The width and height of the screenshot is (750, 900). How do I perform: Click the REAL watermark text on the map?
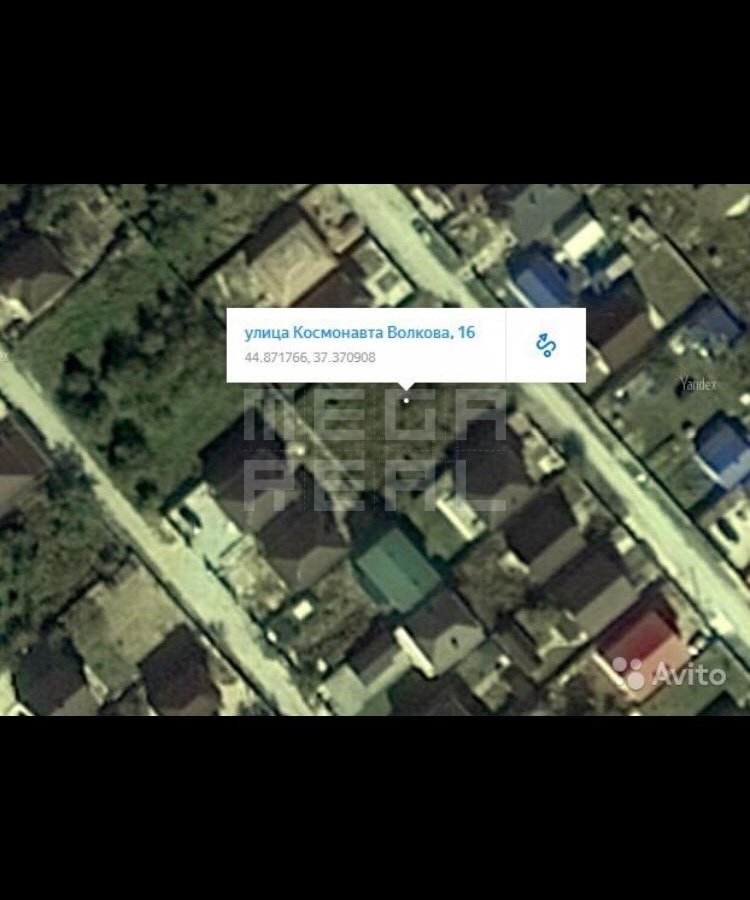[x=375, y=484]
